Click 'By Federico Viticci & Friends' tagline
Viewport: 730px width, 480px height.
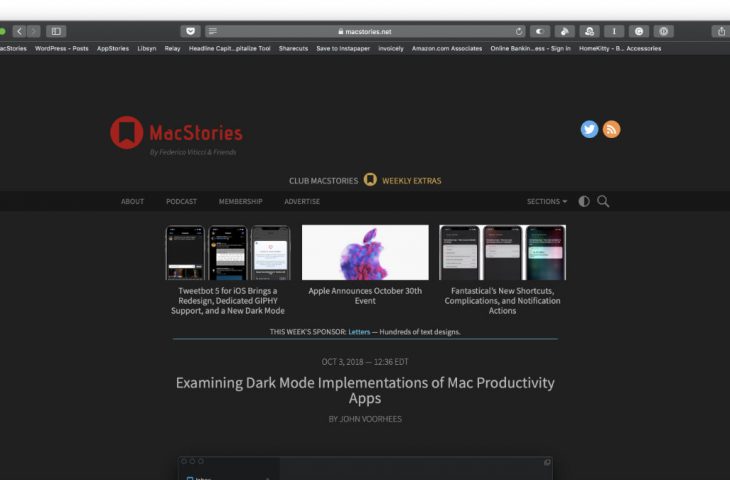click(193, 152)
